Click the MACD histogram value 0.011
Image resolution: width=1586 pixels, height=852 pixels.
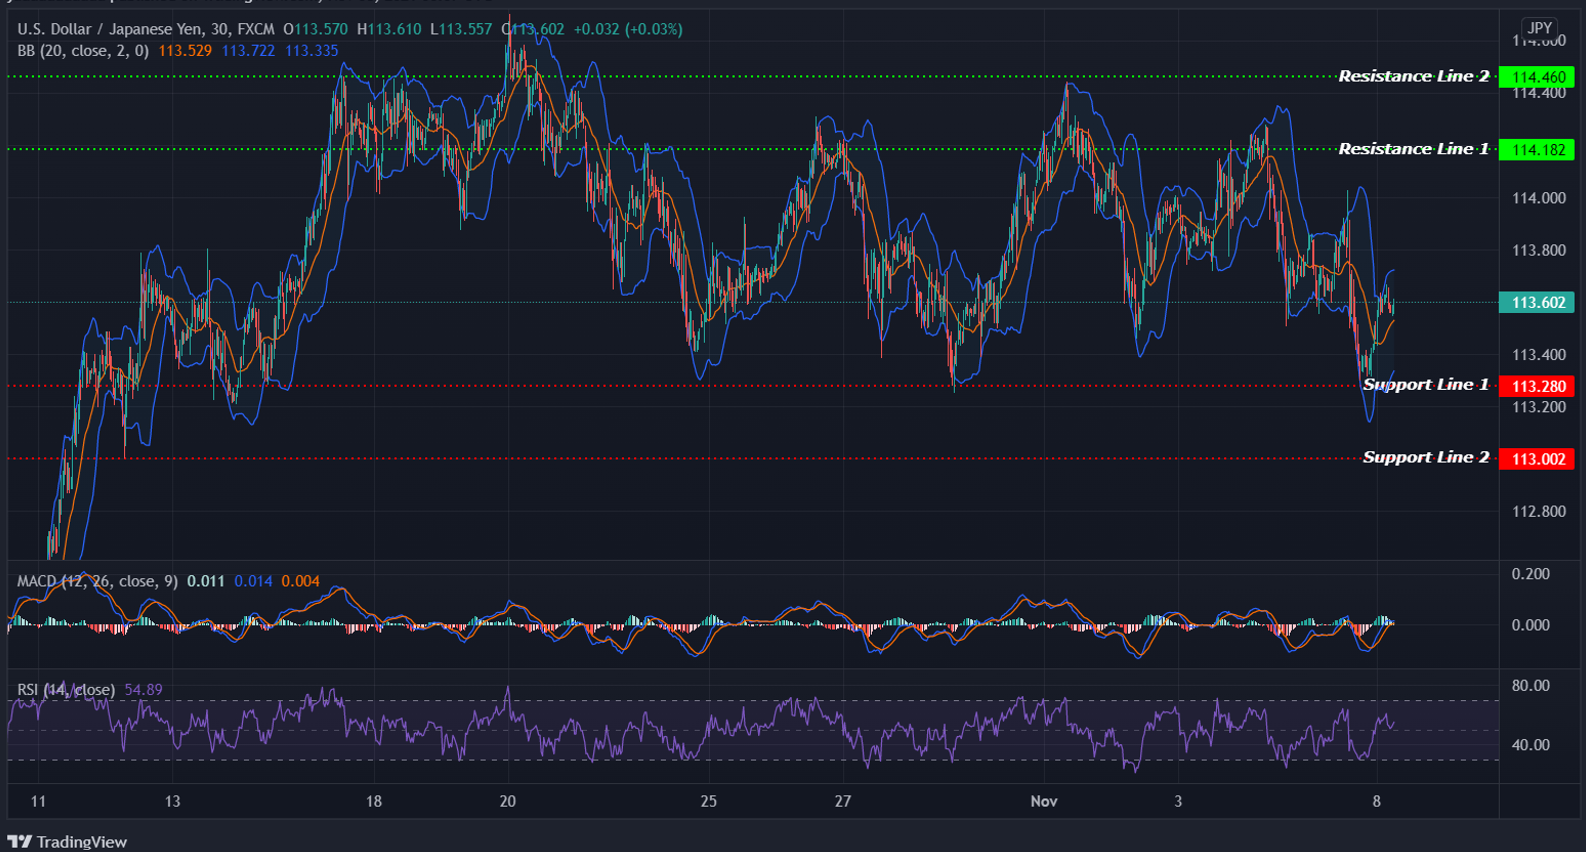tap(206, 581)
